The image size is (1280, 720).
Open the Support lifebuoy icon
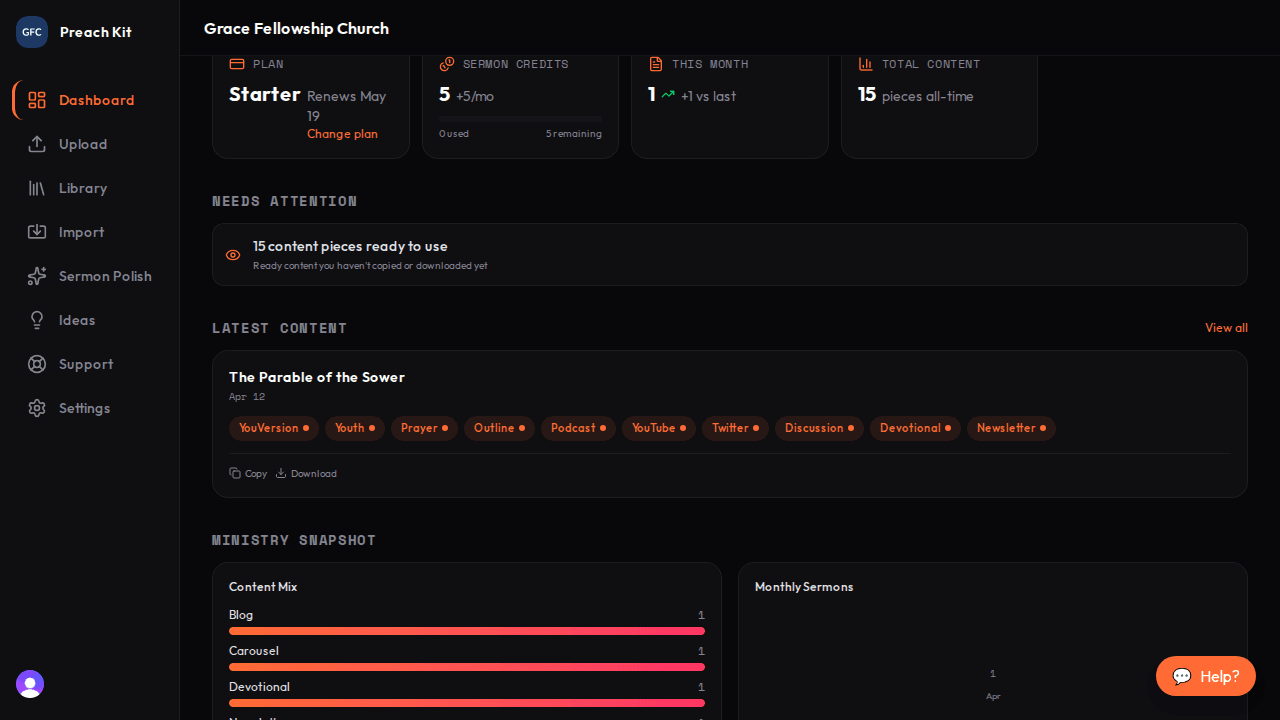[x=37, y=364]
